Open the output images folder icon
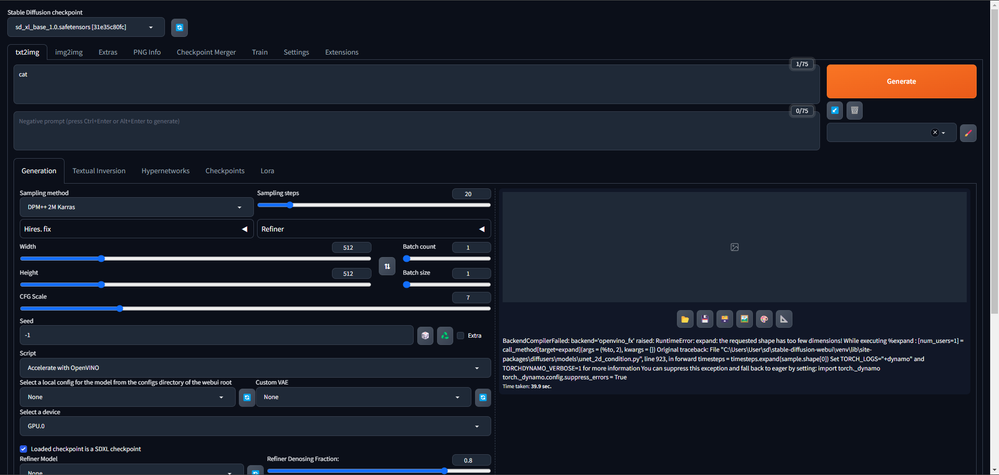This screenshot has width=999, height=475. click(685, 319)
